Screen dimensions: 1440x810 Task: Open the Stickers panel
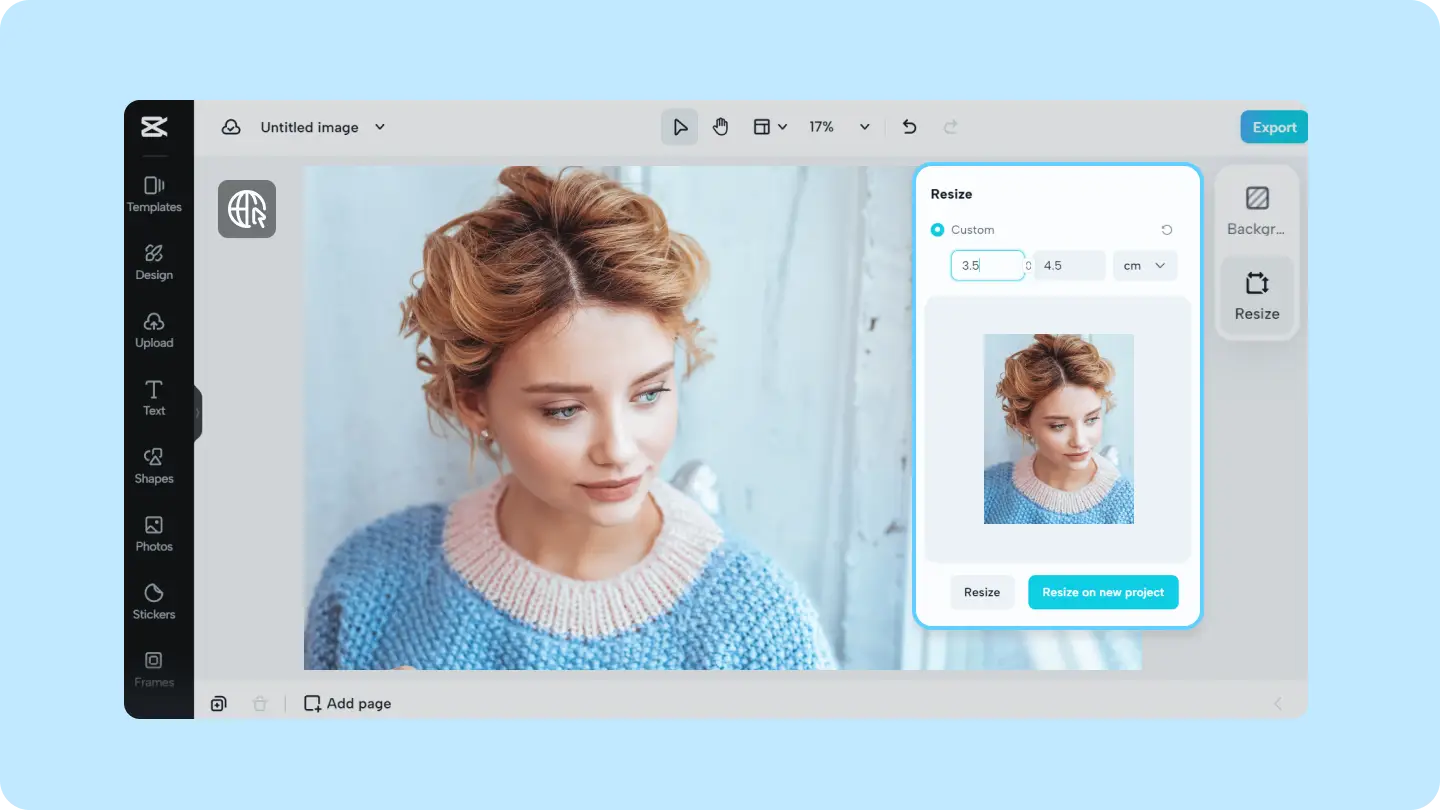pos(154,602)
